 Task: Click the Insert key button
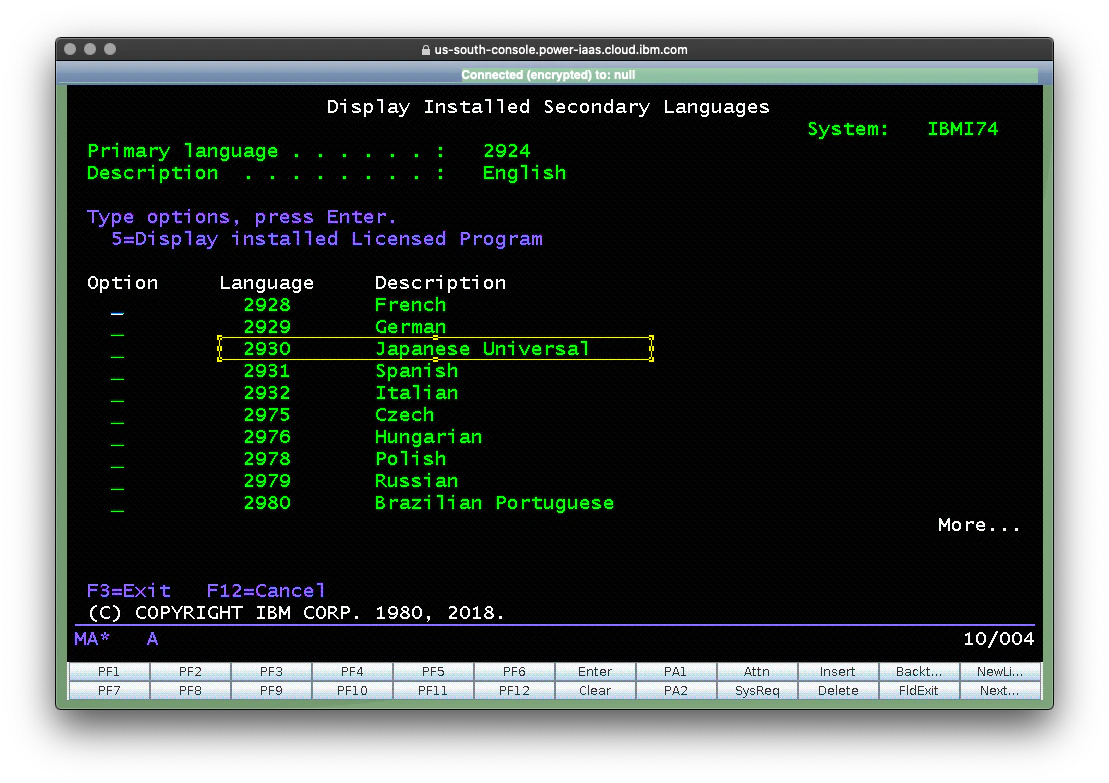click(x=838, y=671)
